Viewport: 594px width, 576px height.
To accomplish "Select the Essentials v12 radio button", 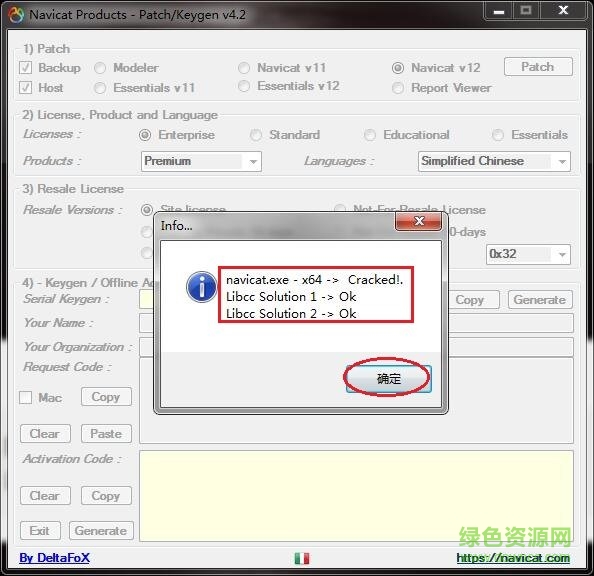I will 244,86.
